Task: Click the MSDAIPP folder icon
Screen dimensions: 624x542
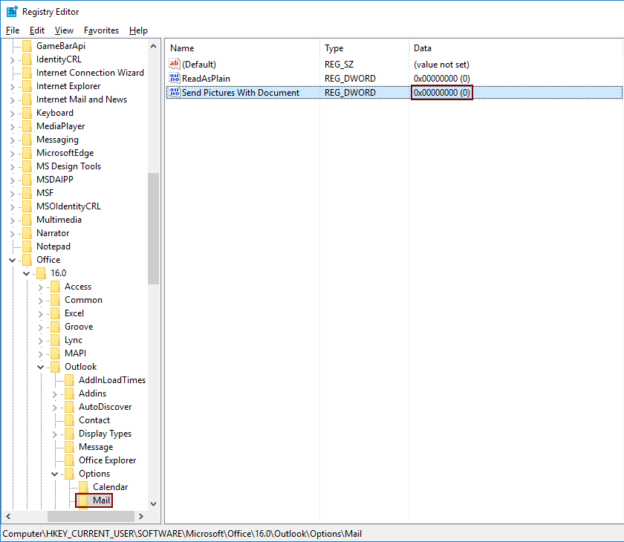Action: tap(27, 180)
